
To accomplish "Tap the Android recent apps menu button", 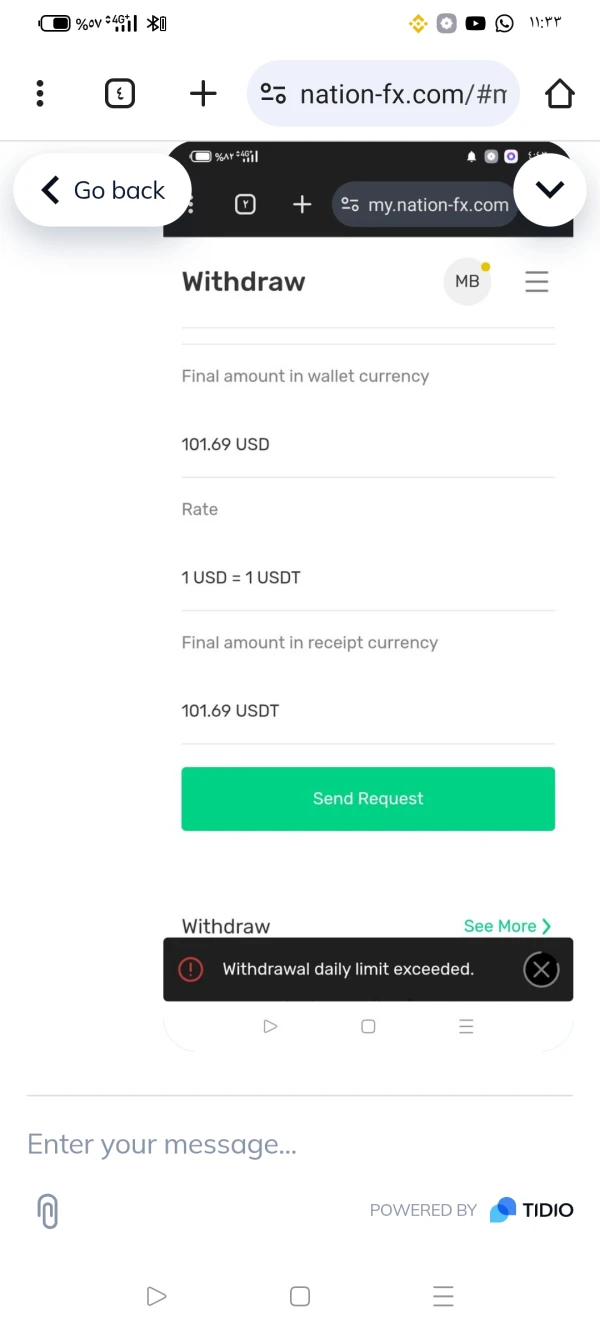I will pyautogui.click(x=443, y=1297).
